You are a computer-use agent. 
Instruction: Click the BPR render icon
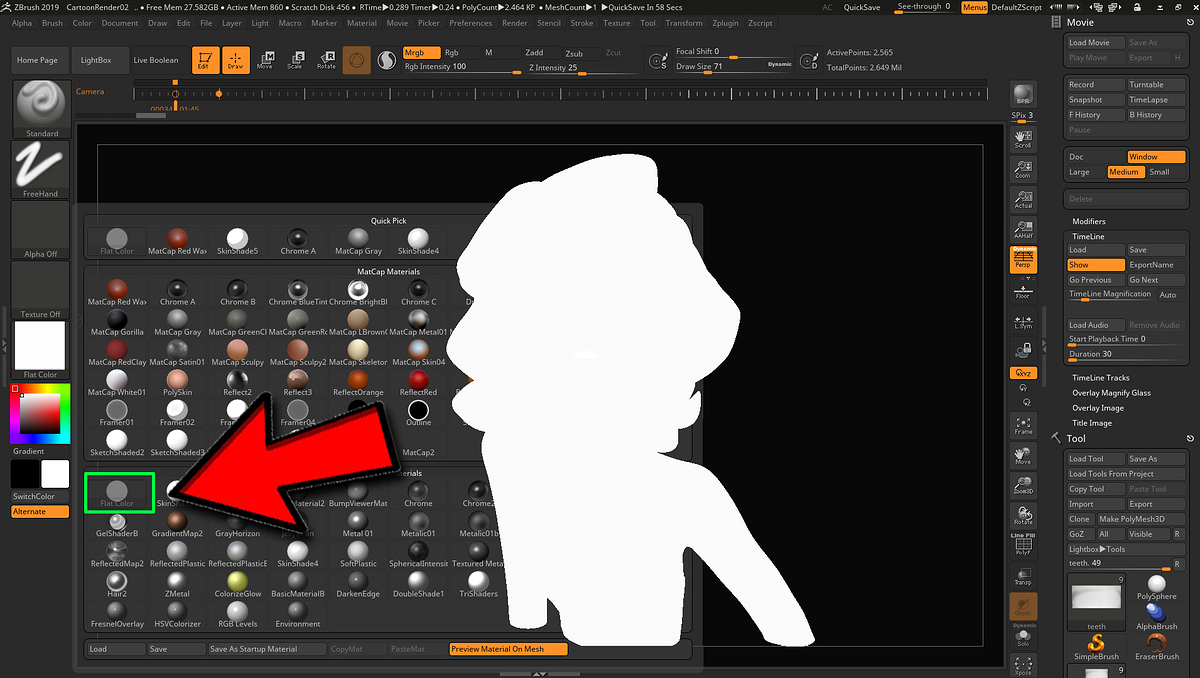[x=1022, y=95]
